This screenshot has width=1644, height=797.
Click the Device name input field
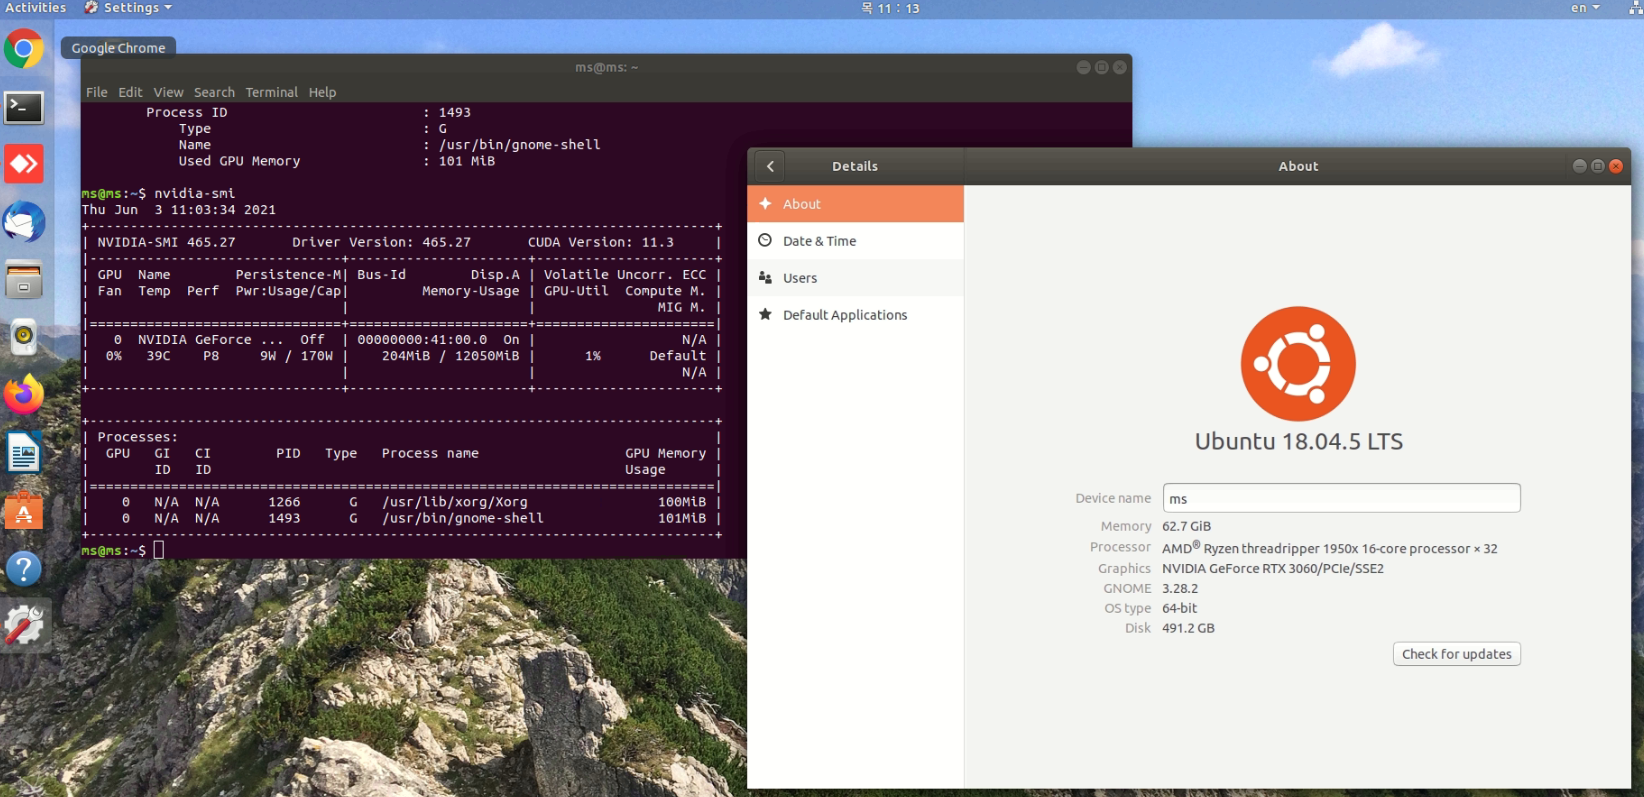[x=1341, y=498]
